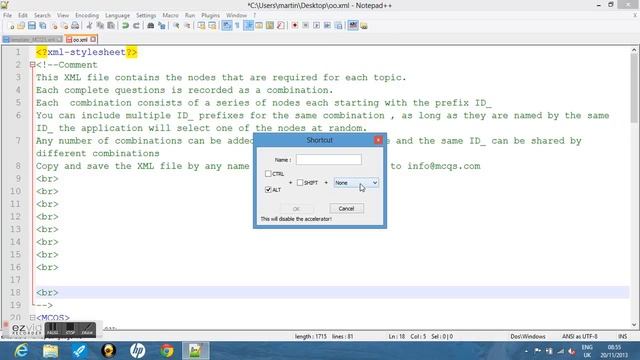Collapse the comment fold on line 2
640x360 pixels.
[x=32, y=65]
